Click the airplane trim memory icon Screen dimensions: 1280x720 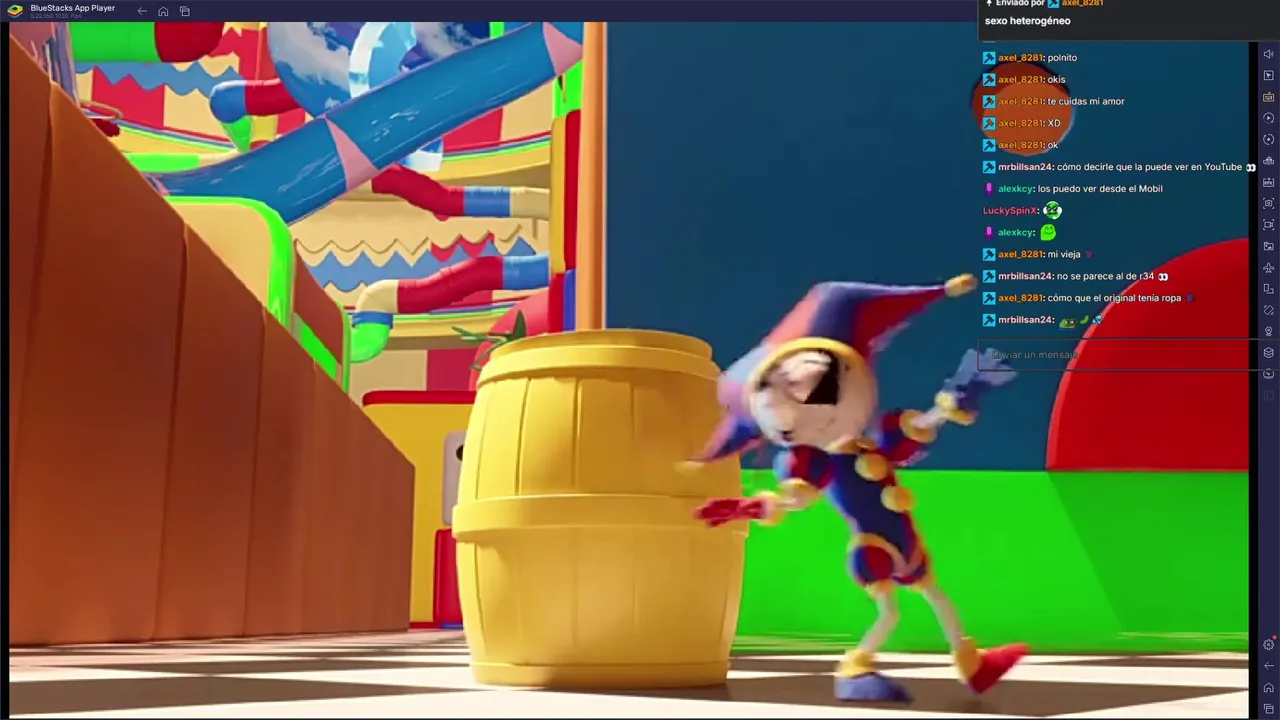(x=1269, y=267)
